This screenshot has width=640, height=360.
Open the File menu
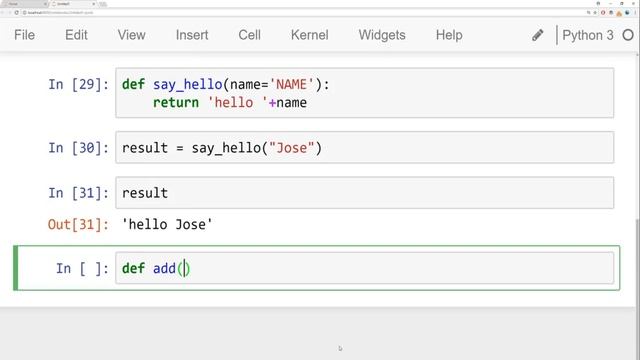click(24, 35)
